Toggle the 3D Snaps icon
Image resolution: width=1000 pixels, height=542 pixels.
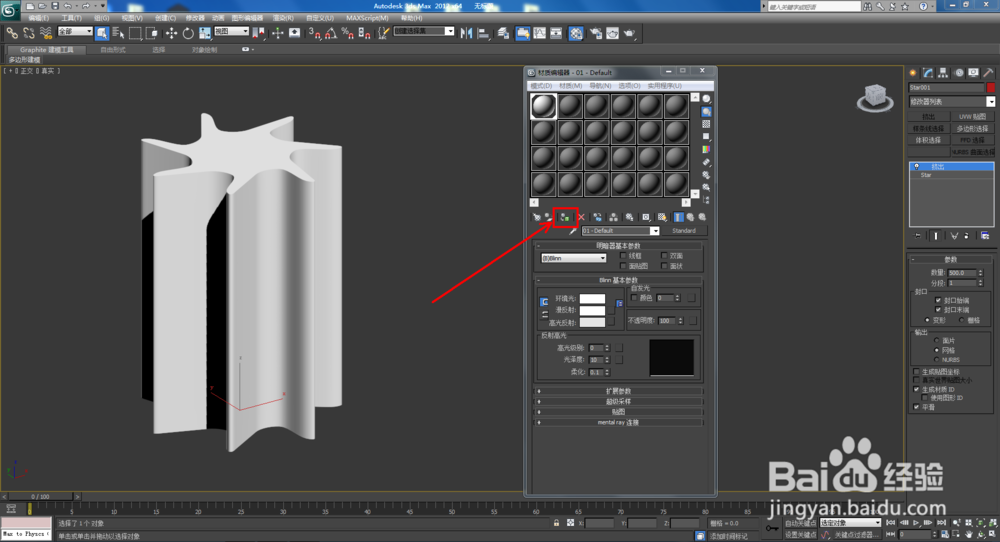314,33
